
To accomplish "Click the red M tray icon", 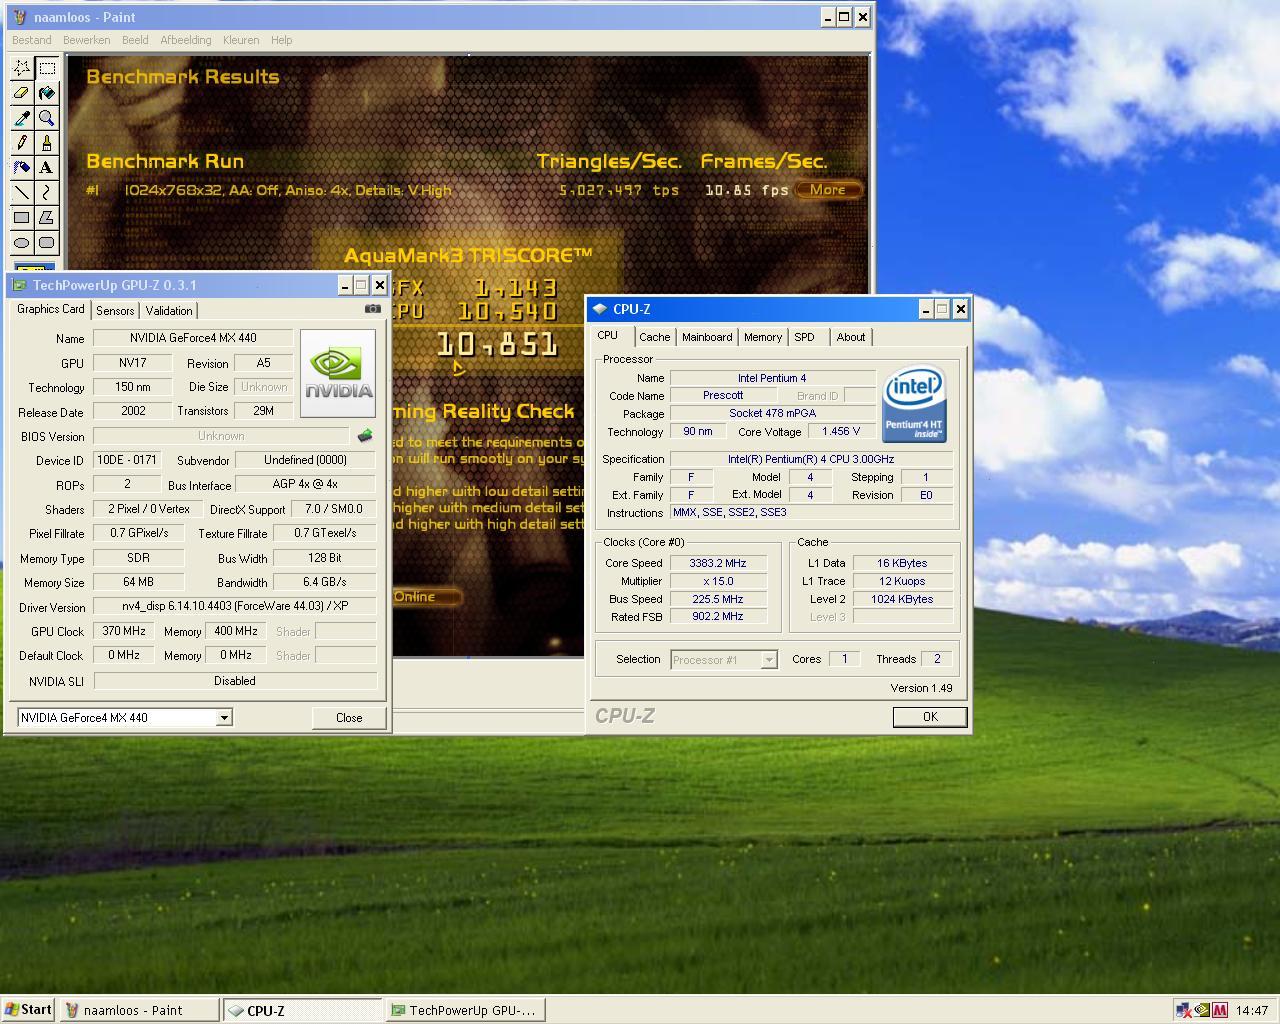I will pos(1220,1010).
